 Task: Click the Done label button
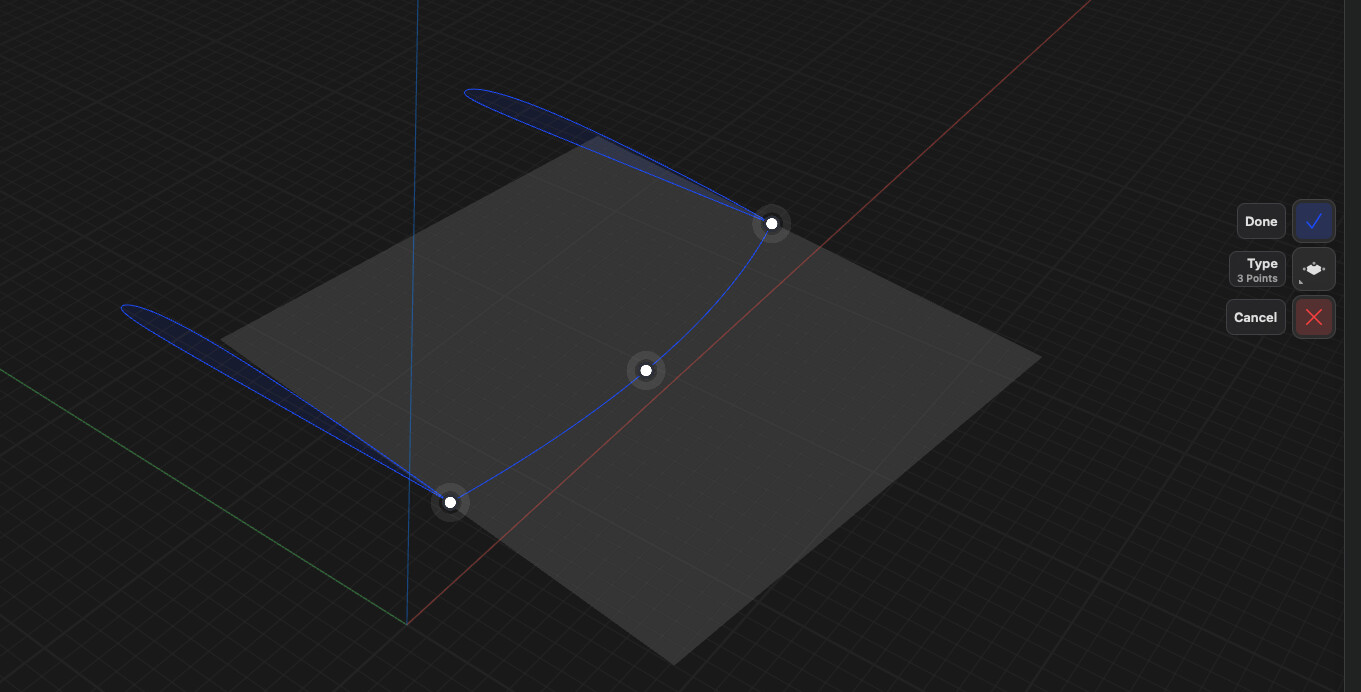(x=1261, y=221)
